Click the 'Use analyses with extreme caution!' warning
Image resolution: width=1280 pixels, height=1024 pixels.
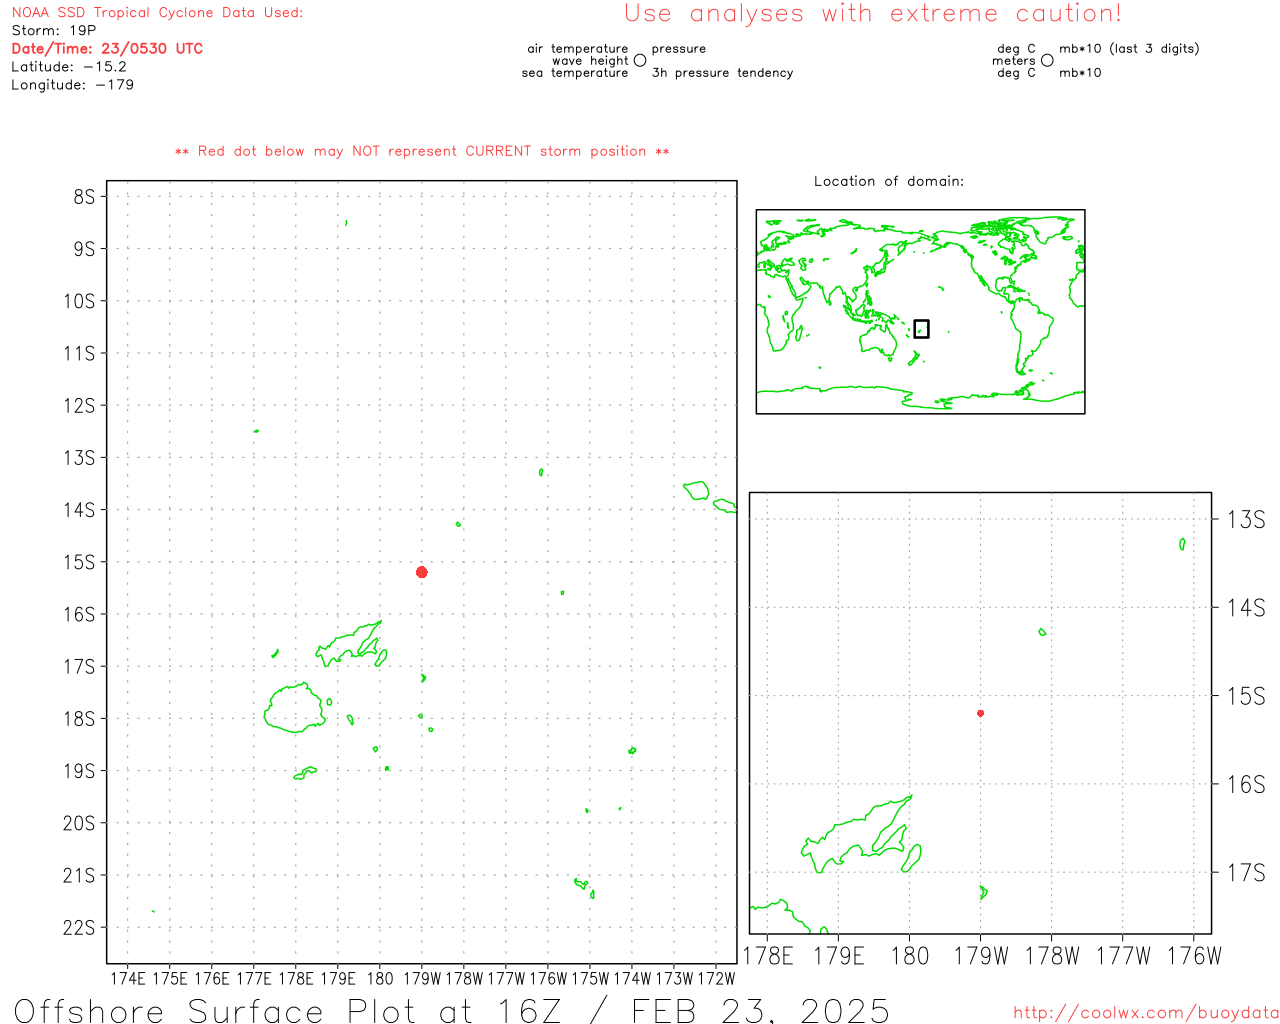873,14
